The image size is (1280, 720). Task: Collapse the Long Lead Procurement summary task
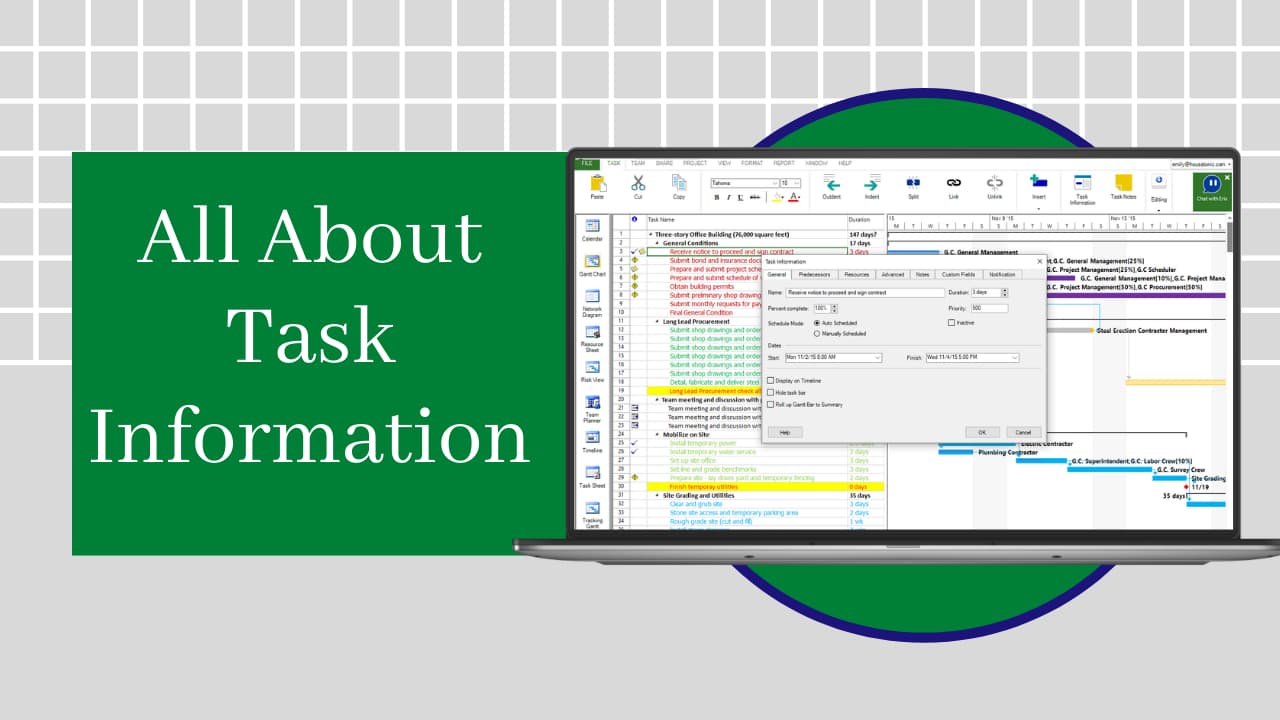[x=657, y=321]
